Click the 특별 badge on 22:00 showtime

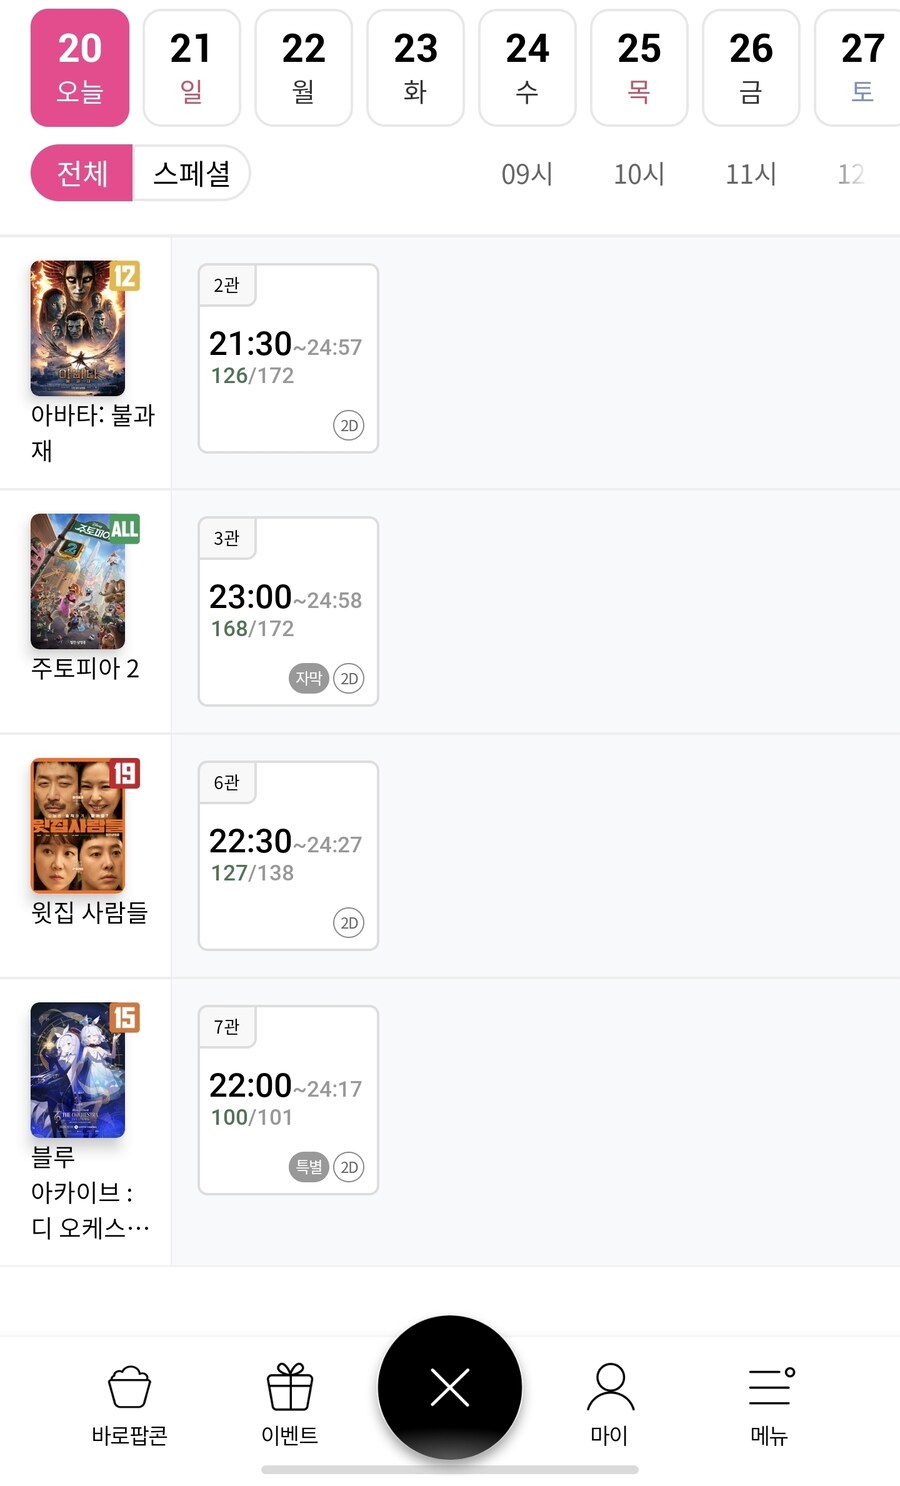coord(308,1166)
